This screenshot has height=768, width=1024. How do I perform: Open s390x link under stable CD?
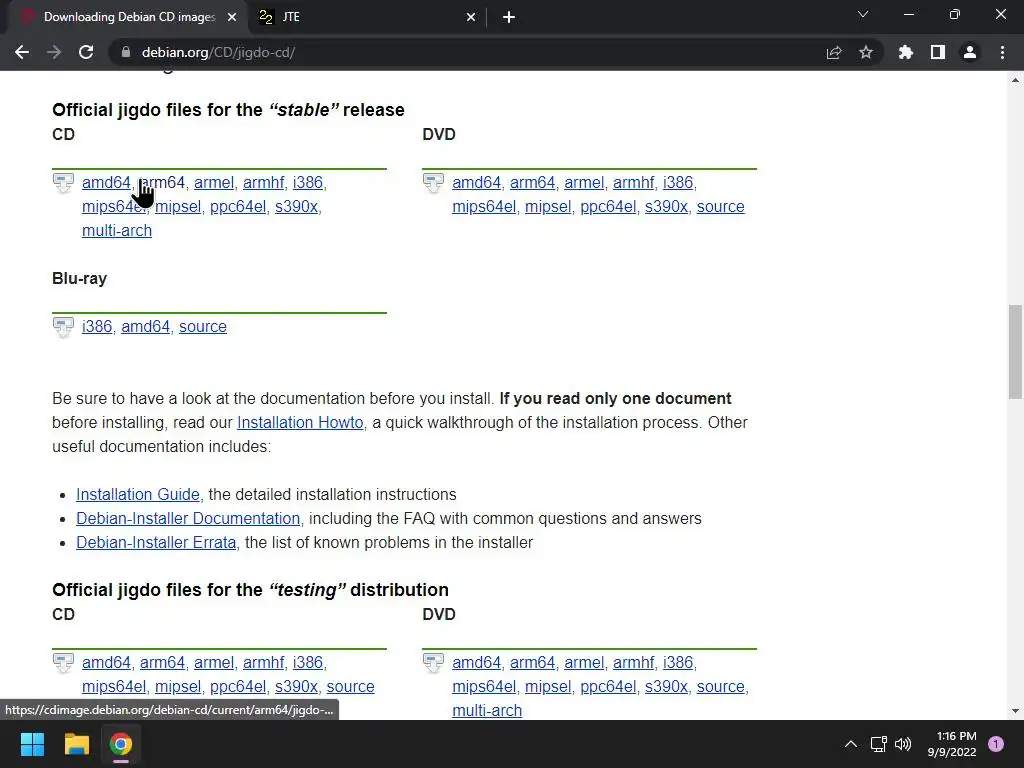[x=296, y=207]
